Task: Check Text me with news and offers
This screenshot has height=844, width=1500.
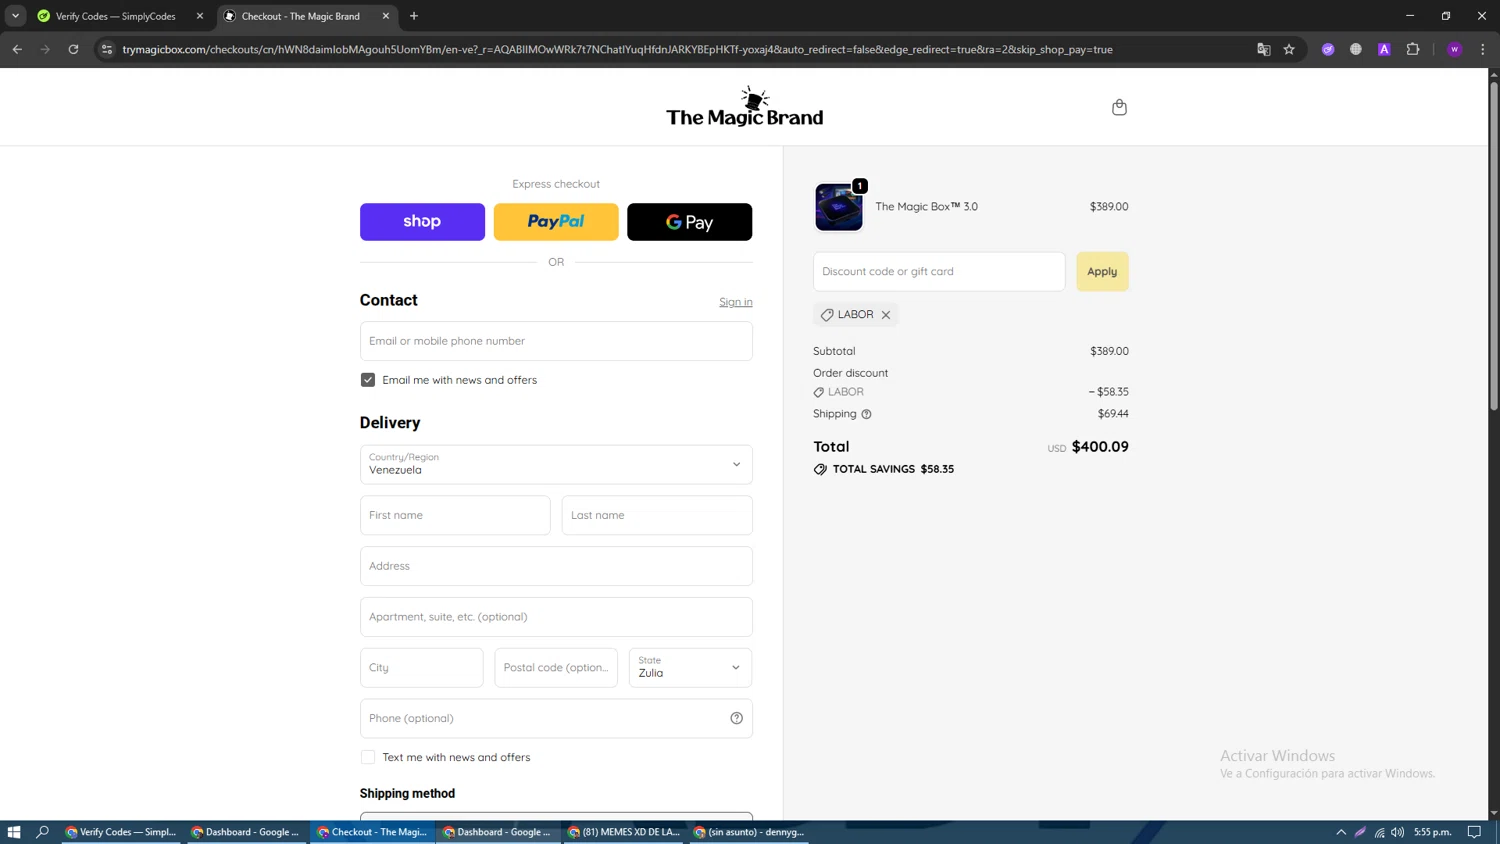Action: pos(368,758)
